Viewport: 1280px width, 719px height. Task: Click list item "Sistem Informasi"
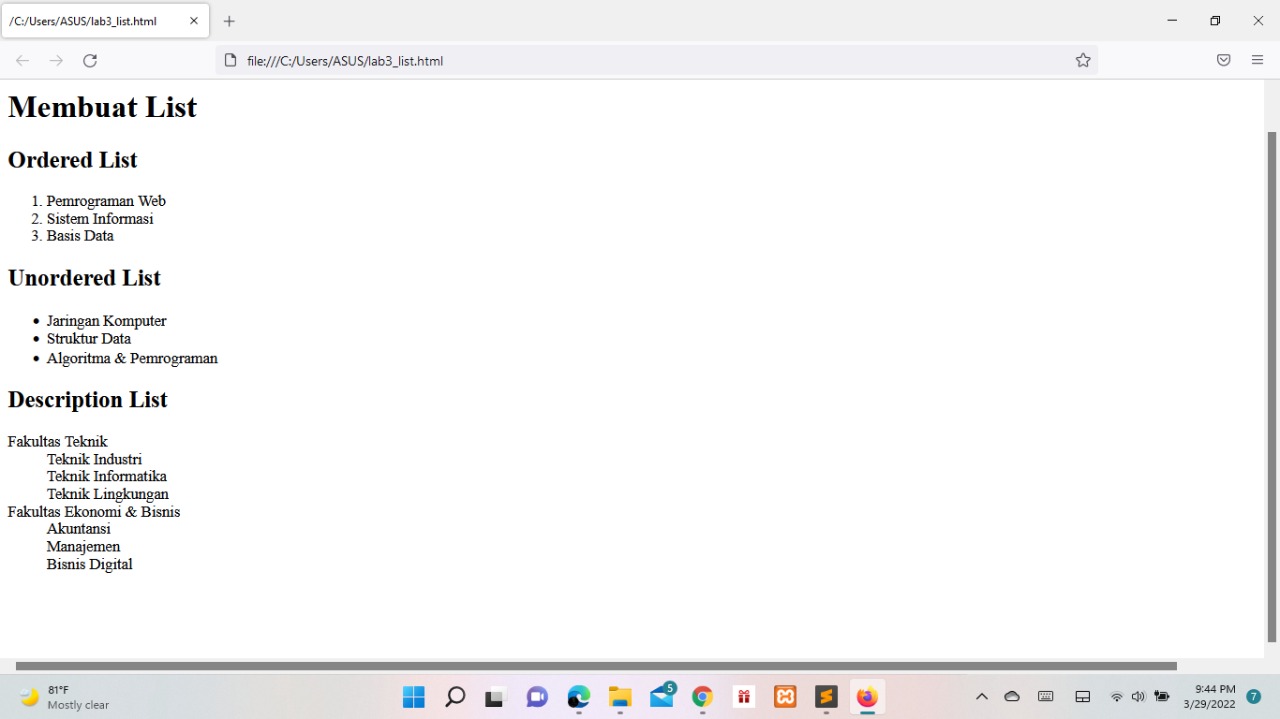(100, 219)
